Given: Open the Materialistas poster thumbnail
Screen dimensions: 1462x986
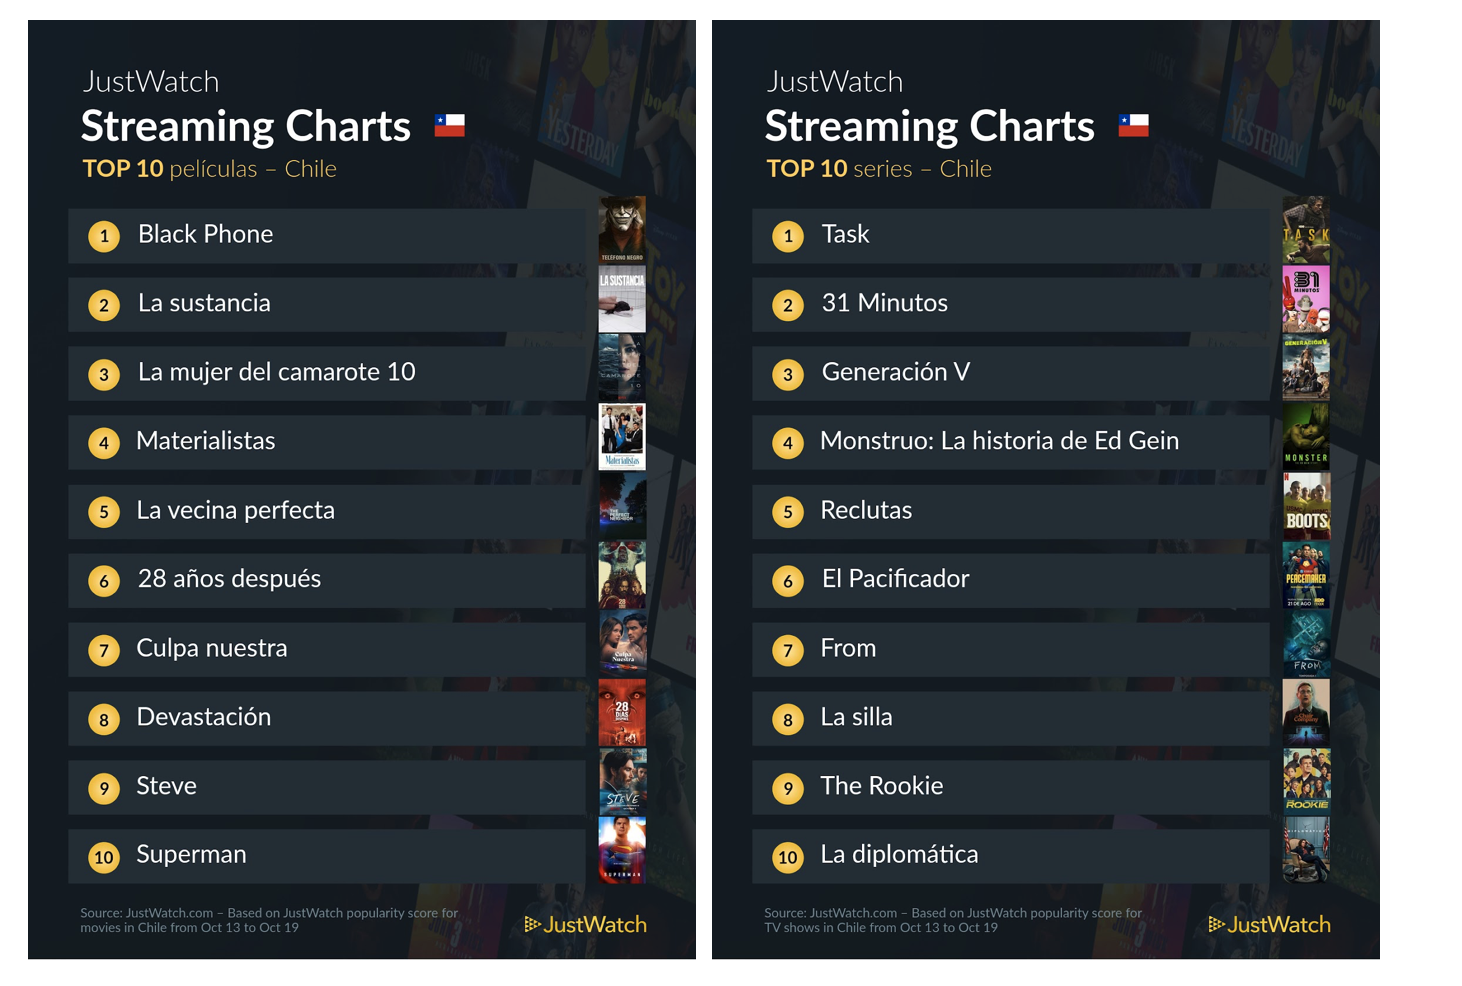Looking at the screenshot, I should 622,437.
